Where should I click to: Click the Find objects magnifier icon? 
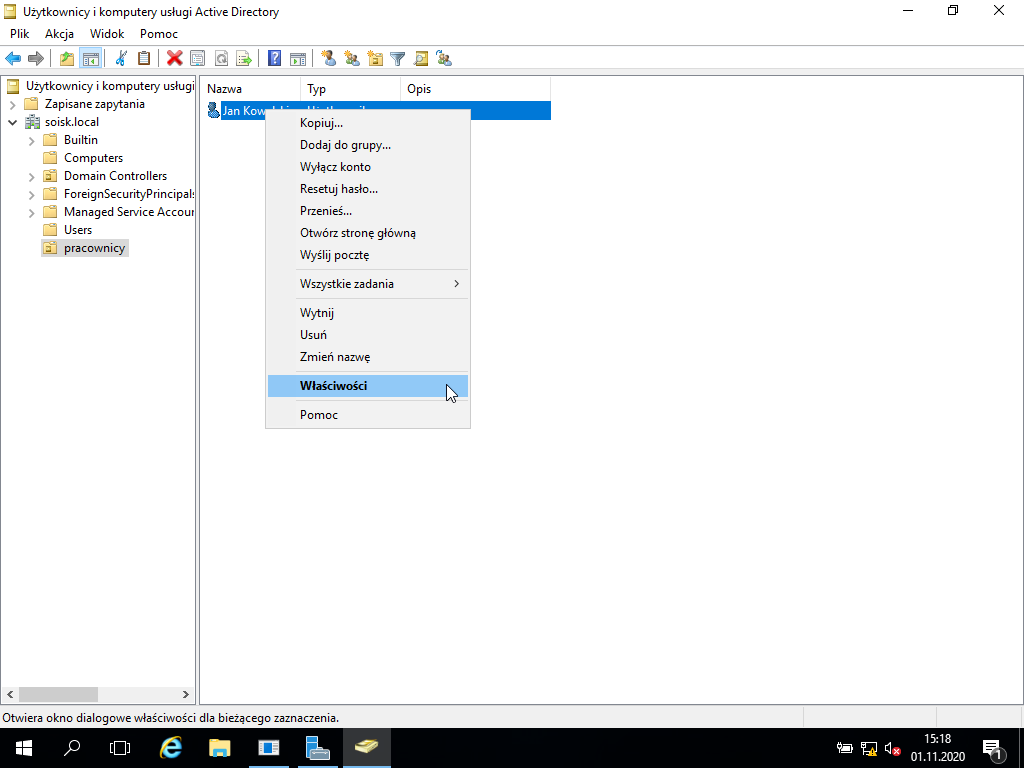(421, 59)
